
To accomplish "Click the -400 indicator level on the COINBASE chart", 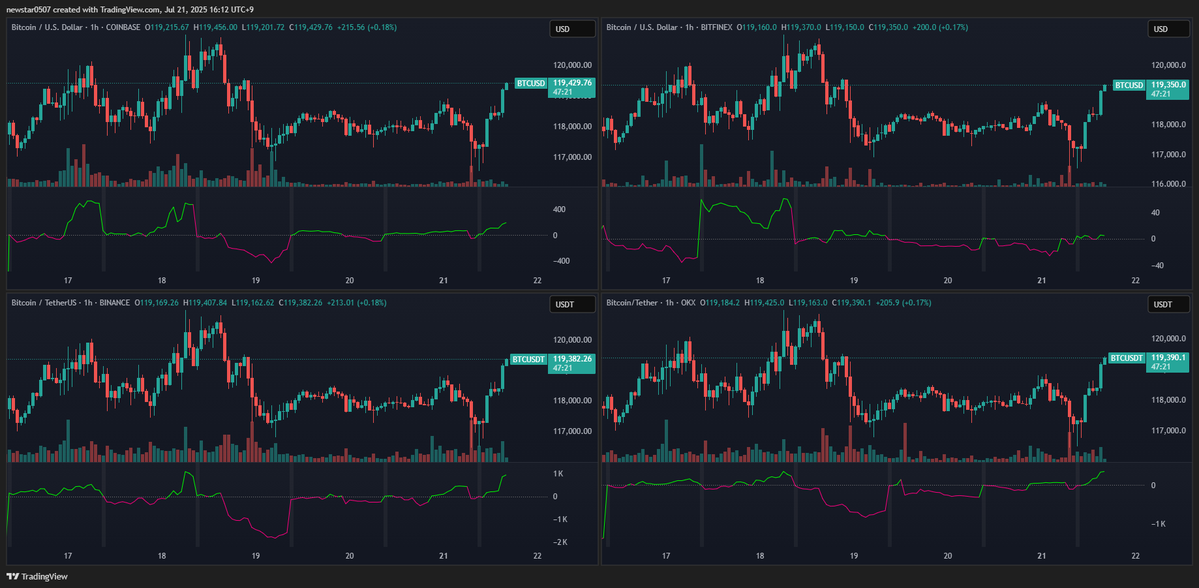I will (x=559, y=261).
